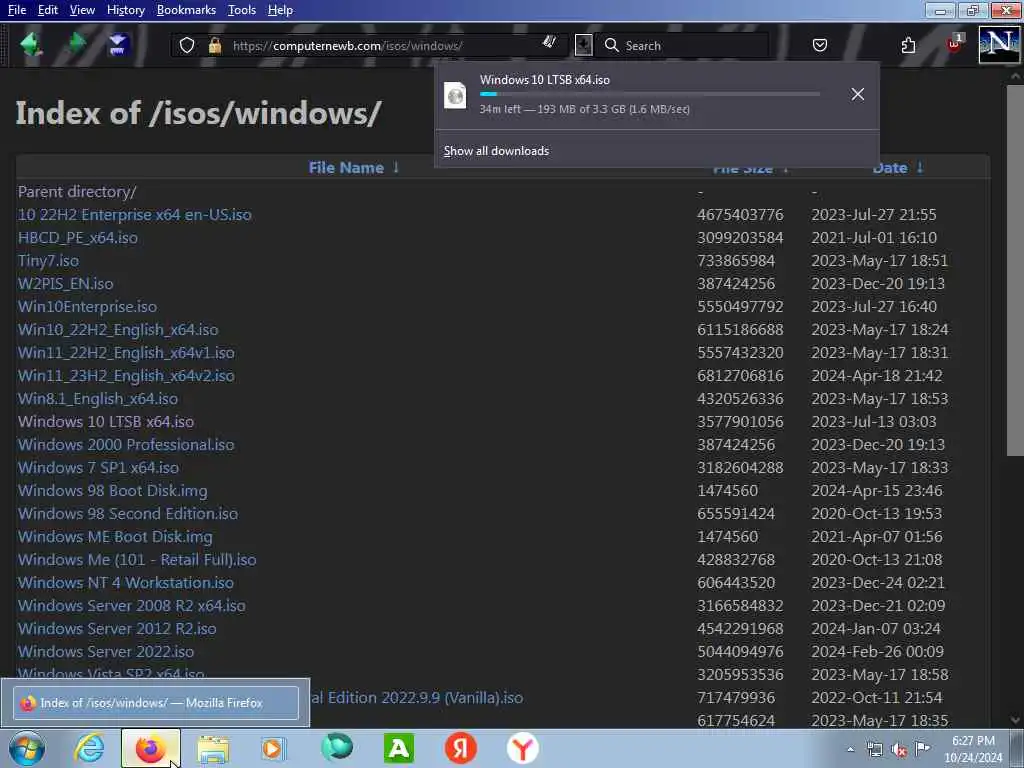The image size is (1024, 768).
Task: Click the vertical page scrollbar thumb
Action: click(1016, 270)
